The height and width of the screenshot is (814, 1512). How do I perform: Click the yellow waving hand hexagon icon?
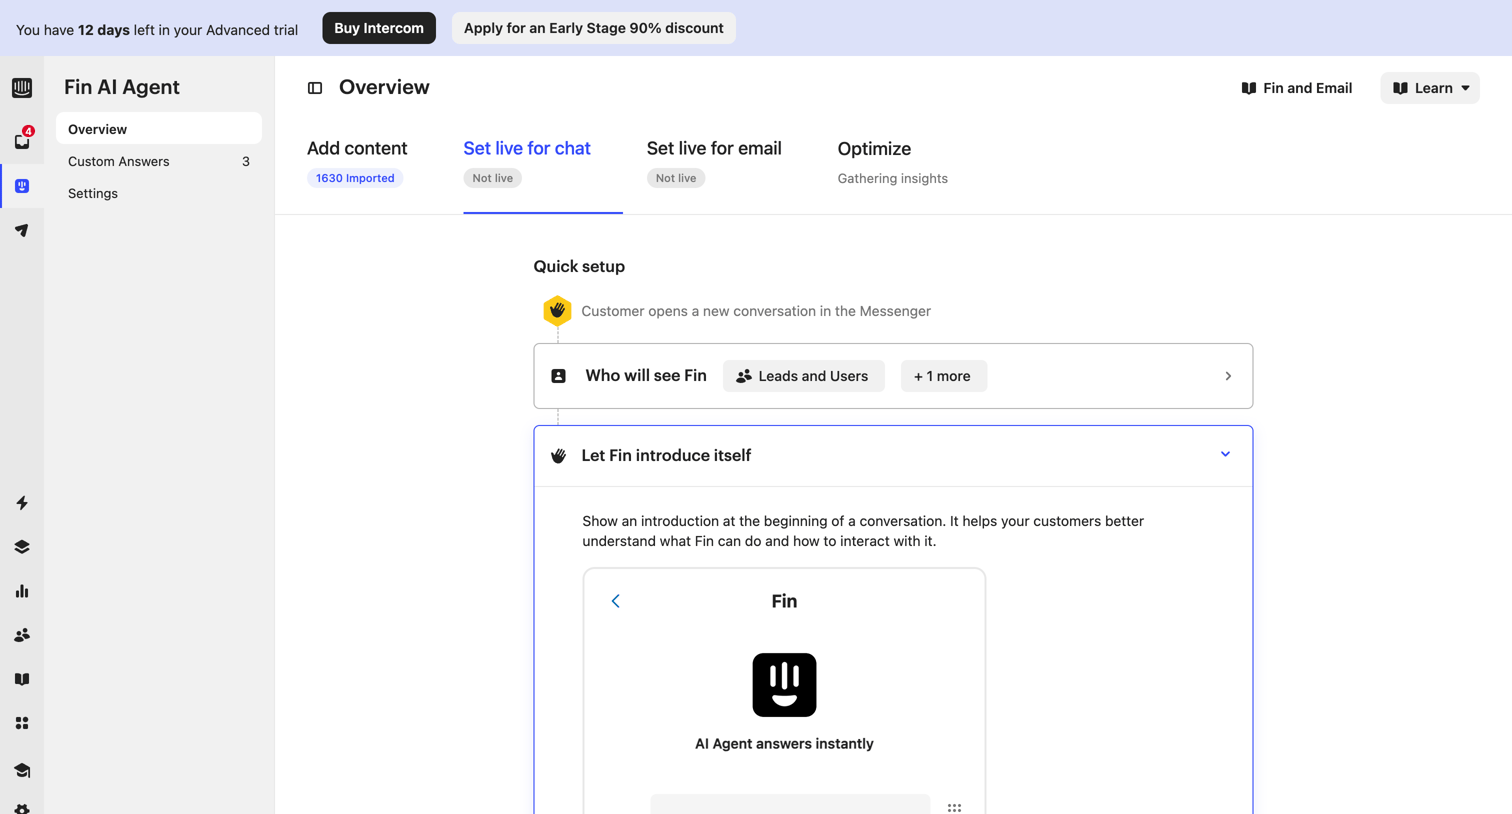point(557,310)
